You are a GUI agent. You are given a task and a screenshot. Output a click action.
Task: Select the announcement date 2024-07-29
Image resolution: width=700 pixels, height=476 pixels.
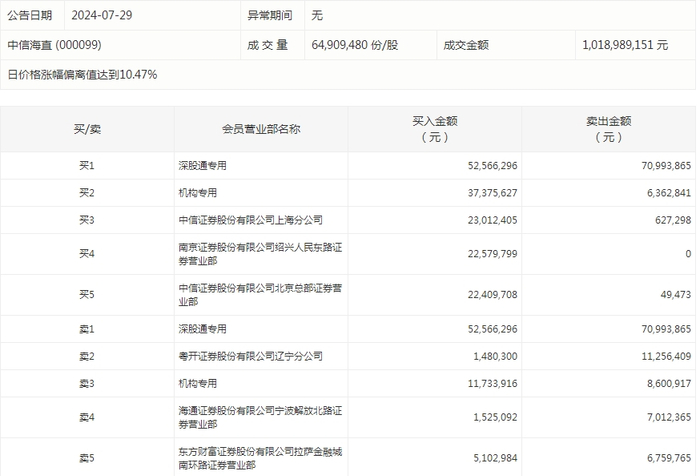click(102, 15)
